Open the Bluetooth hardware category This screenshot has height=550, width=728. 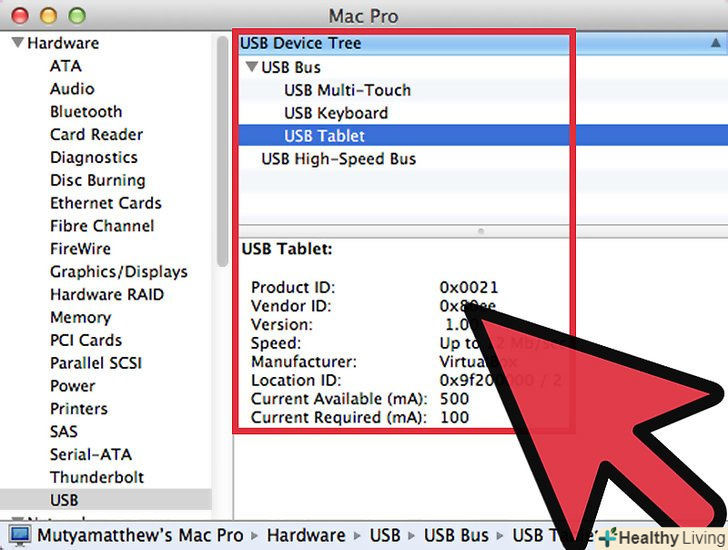86,111
